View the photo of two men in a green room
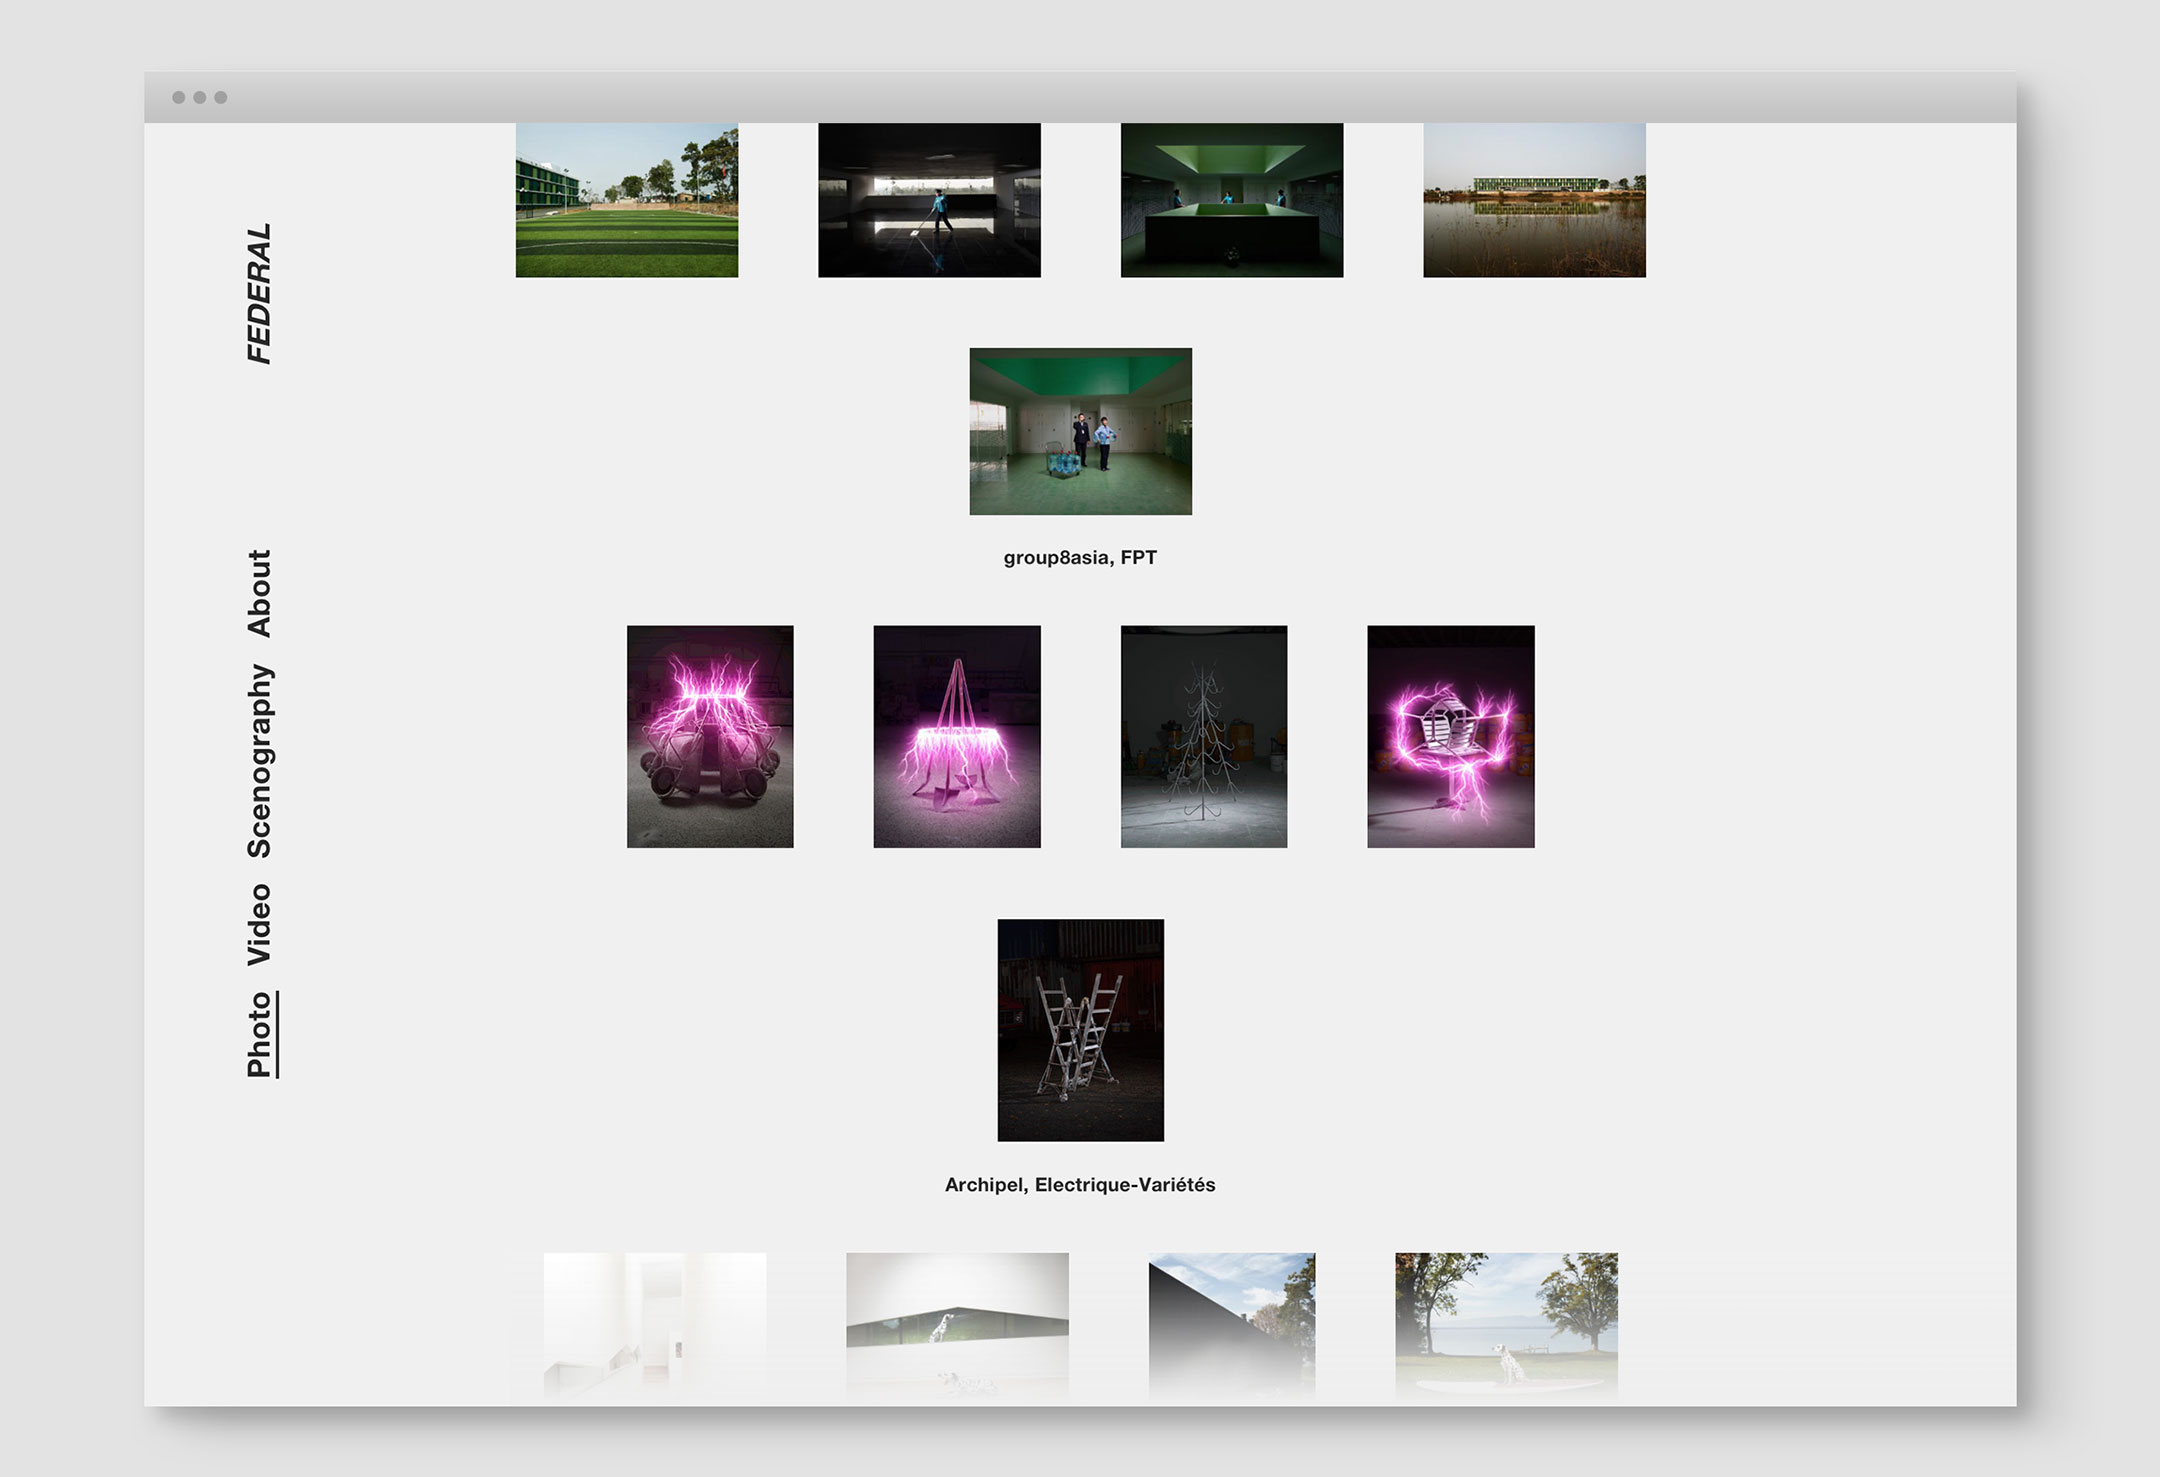This screenshot has height=1477, width=2160. [1080, 431]
